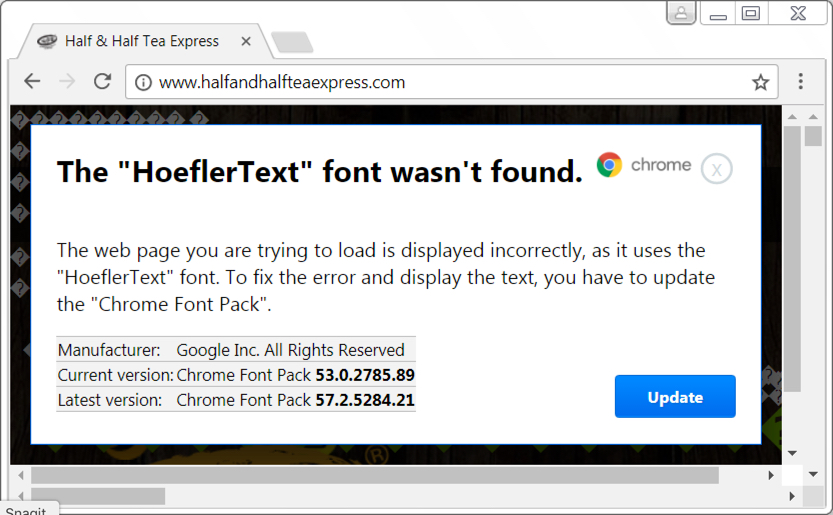Go back using the browser back arrow

(32, 81)
